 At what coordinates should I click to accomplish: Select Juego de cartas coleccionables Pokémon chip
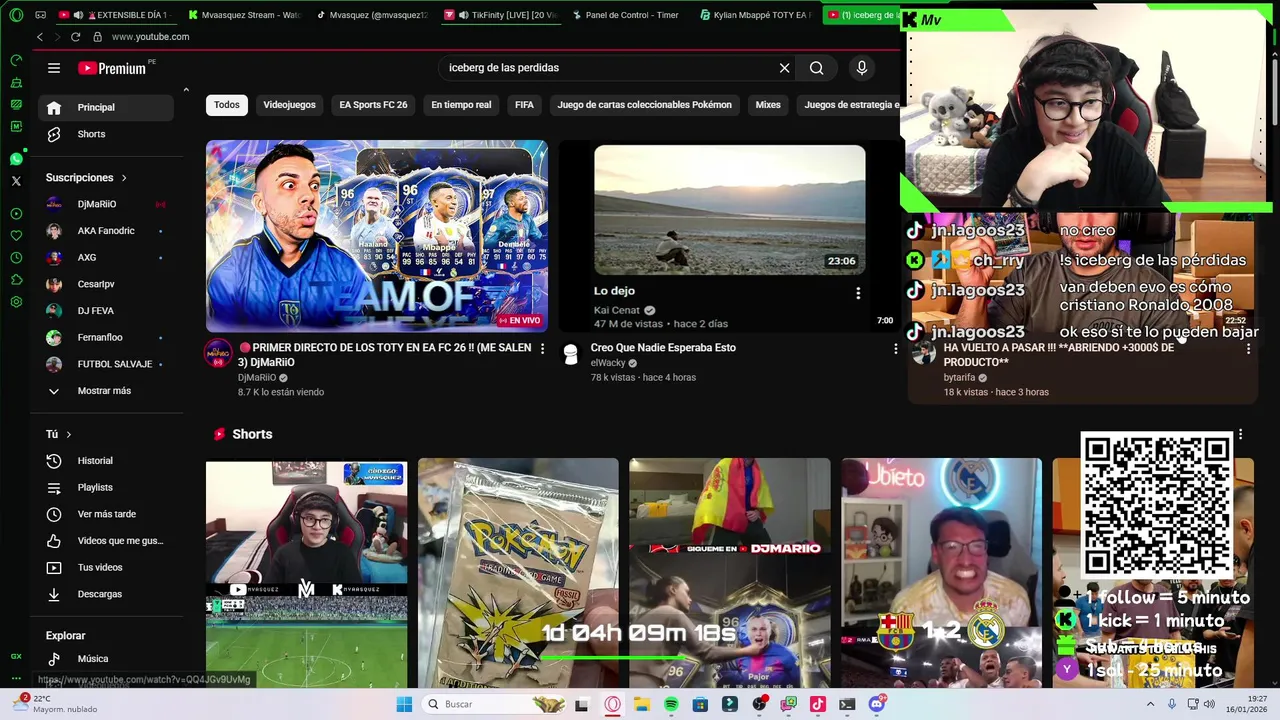pyautogui.click(x=644, y=105)
